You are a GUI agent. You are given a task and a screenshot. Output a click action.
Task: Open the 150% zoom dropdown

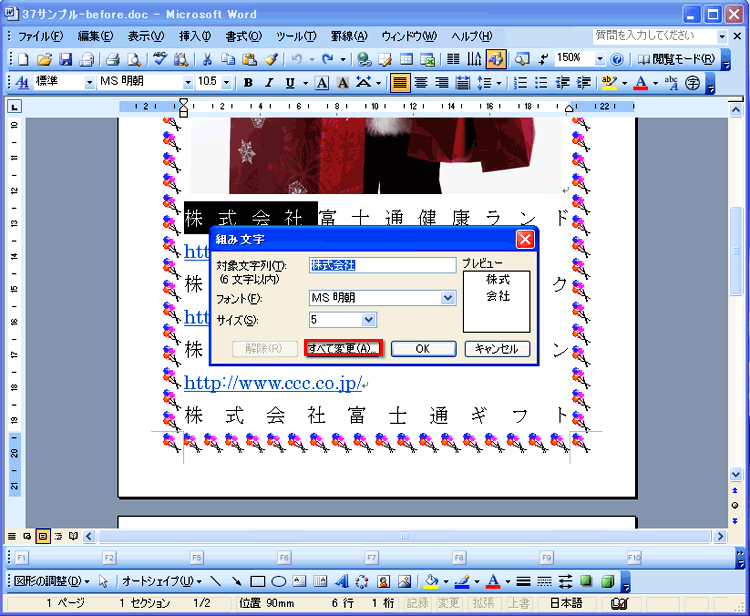(600, 59)
